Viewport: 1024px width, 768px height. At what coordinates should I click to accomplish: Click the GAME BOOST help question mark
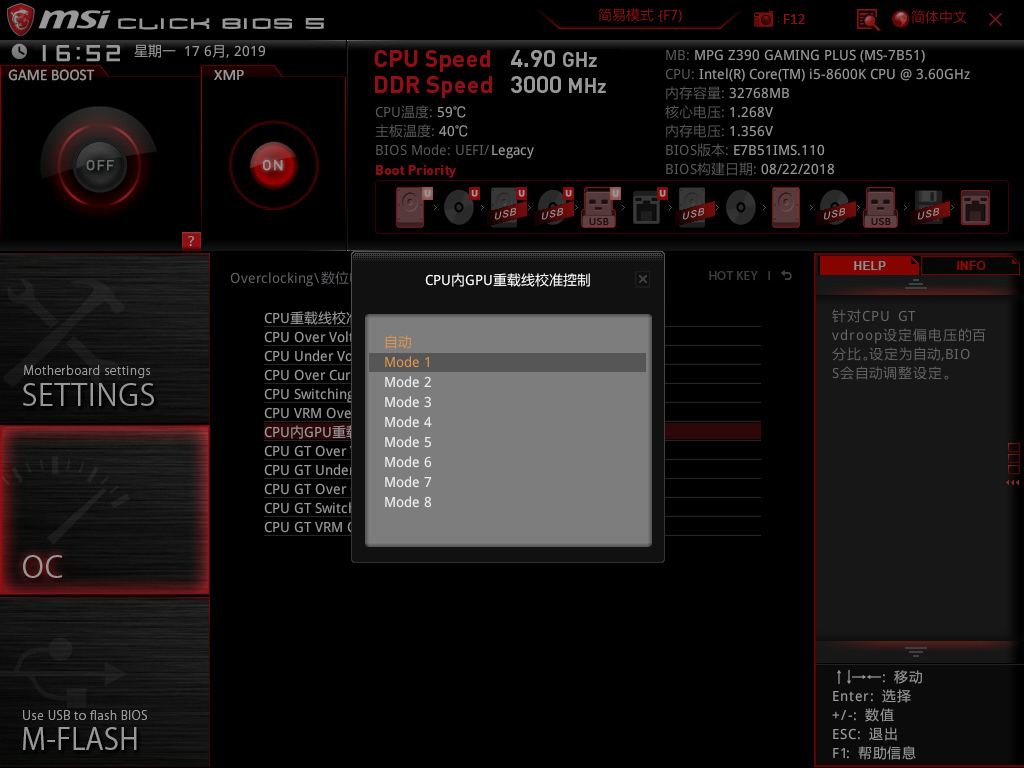[x=191, y=240]
